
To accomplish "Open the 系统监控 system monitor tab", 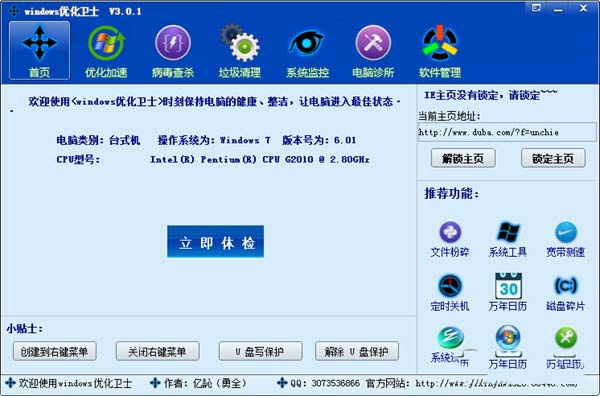I will tap(307, 52).
